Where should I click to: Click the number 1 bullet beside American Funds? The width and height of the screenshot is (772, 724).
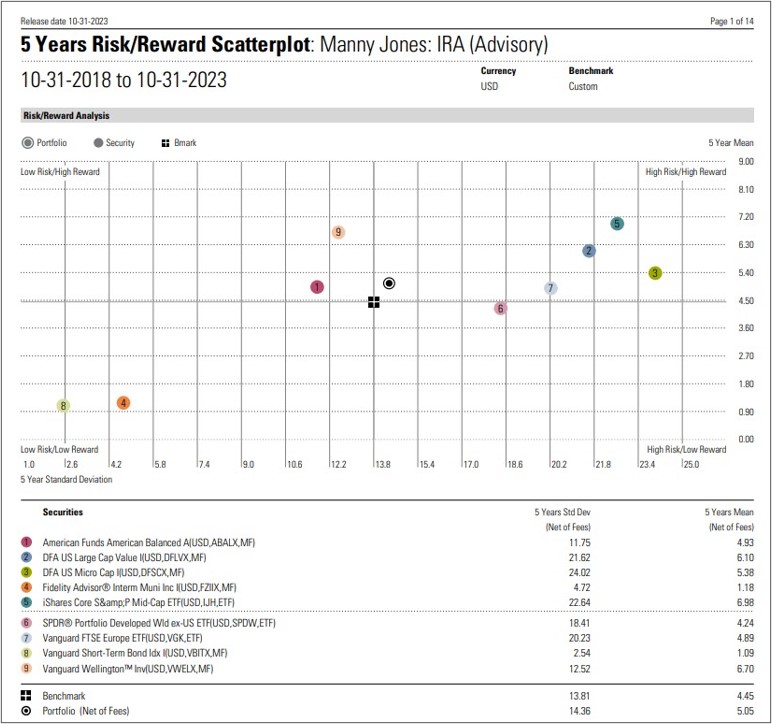coord(27,542)
